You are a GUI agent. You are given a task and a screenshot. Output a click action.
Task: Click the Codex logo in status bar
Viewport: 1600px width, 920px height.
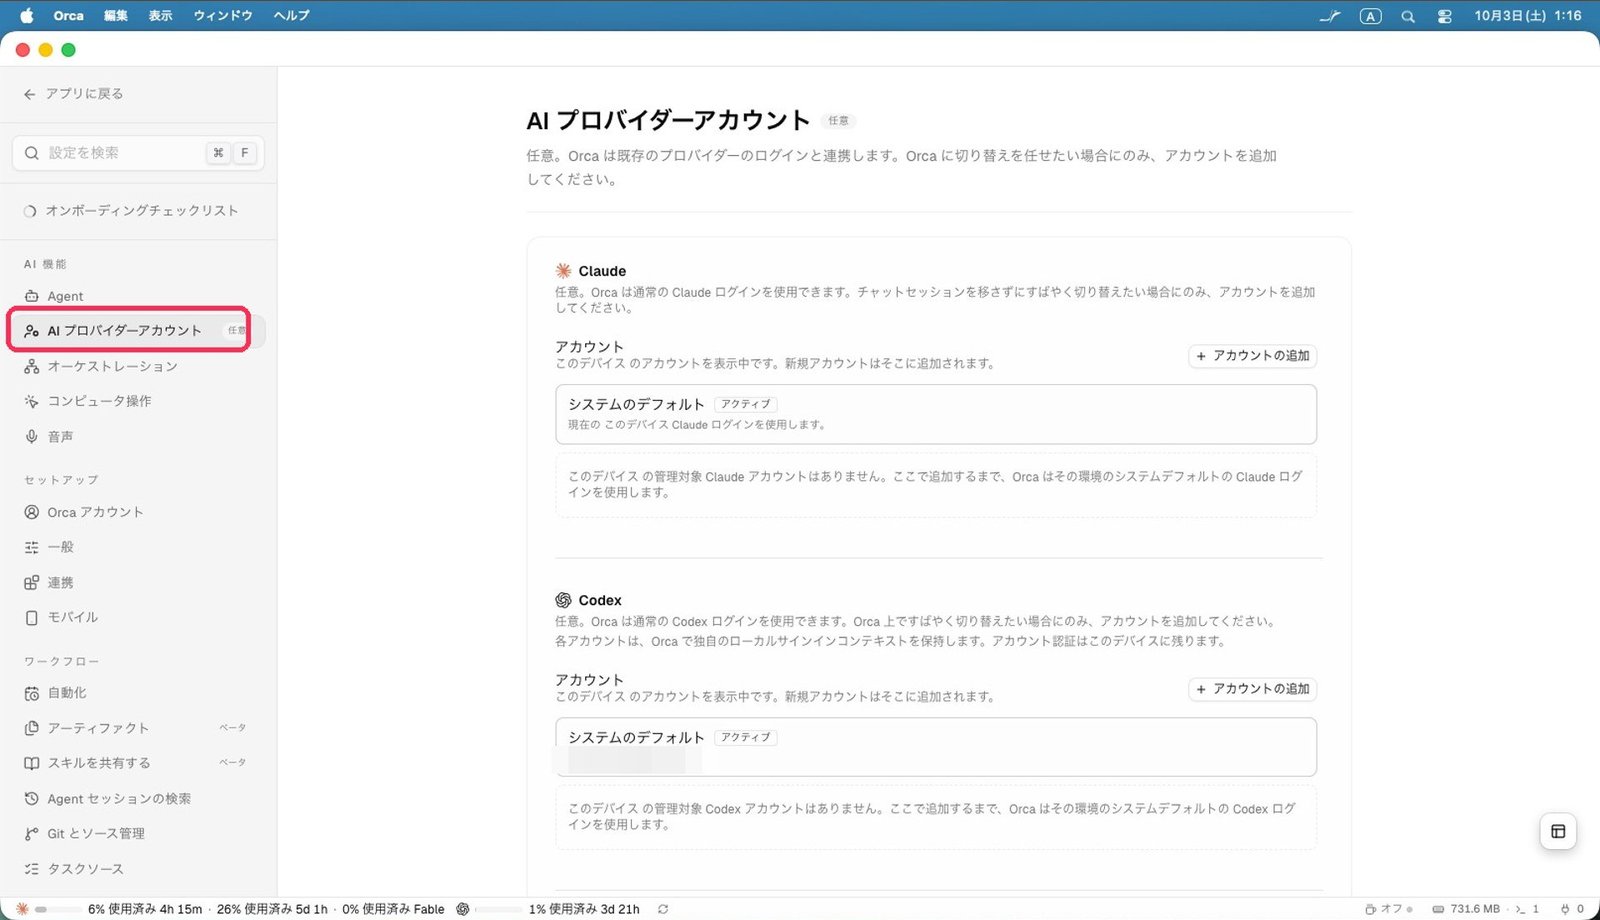(x=463, y=909)
